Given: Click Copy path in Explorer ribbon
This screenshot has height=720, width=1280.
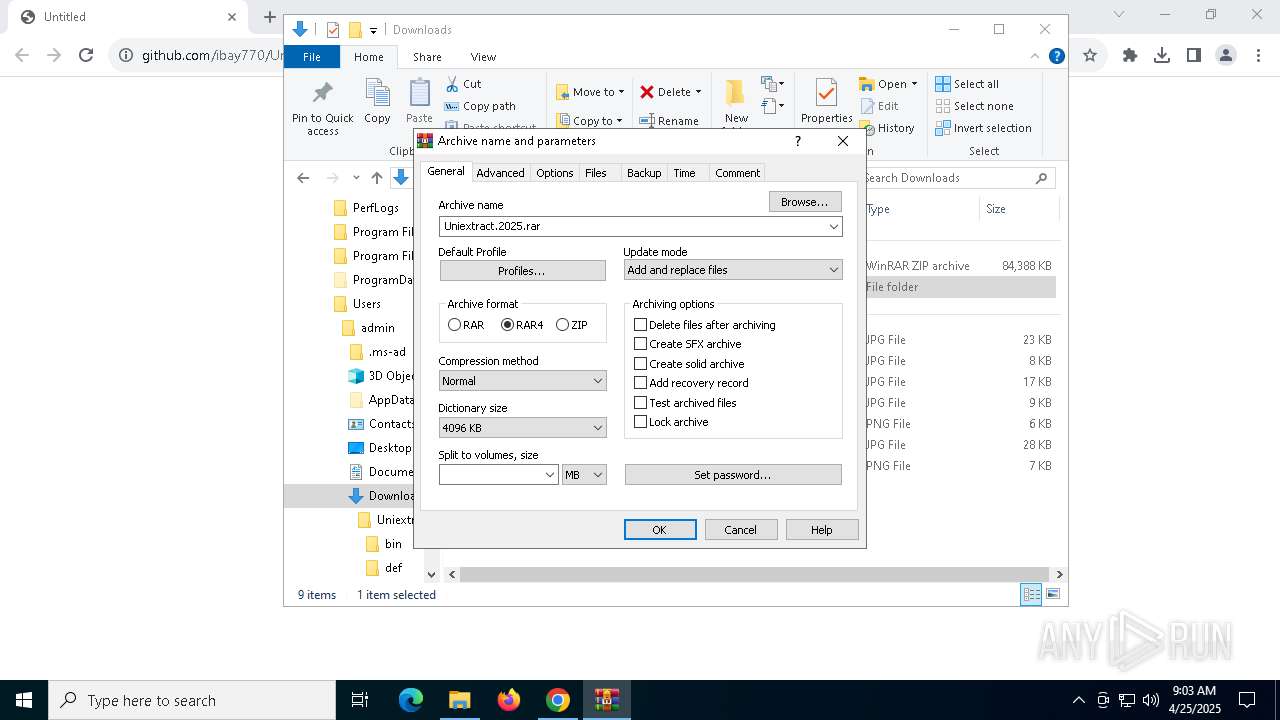Looking at the screenshot, I should pos(480,106).
